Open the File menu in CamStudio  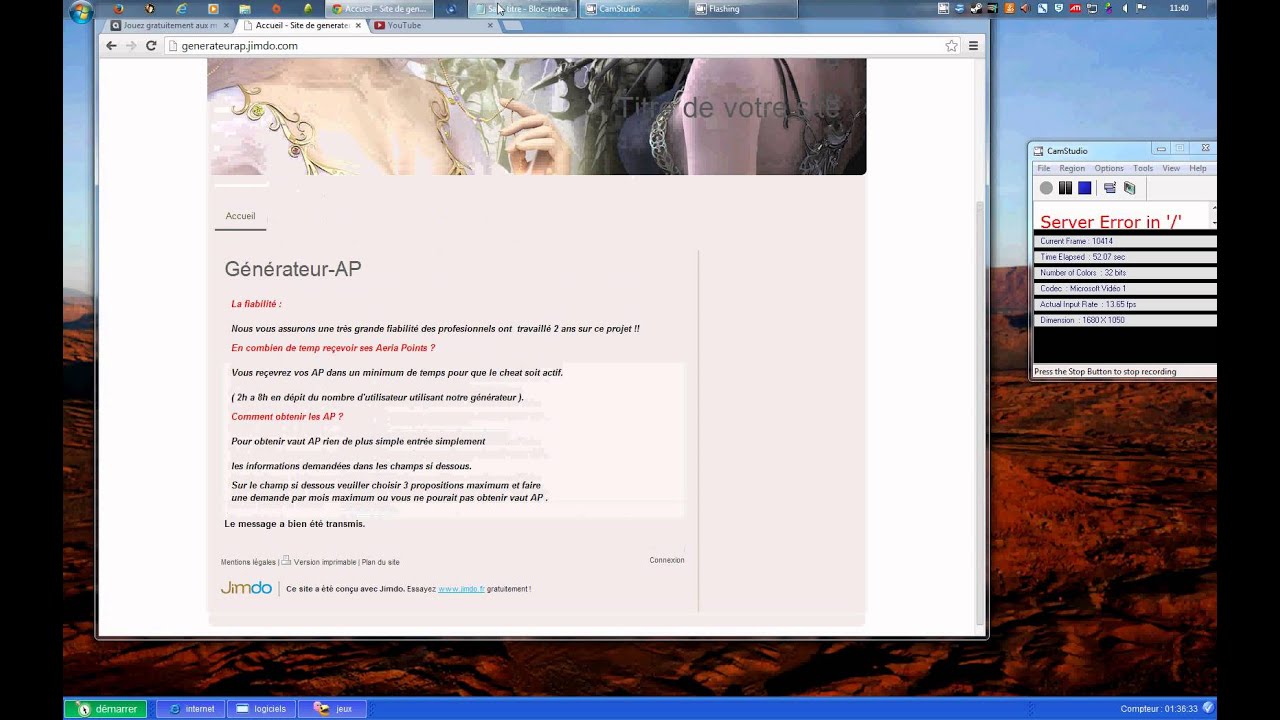point(1043,168)
